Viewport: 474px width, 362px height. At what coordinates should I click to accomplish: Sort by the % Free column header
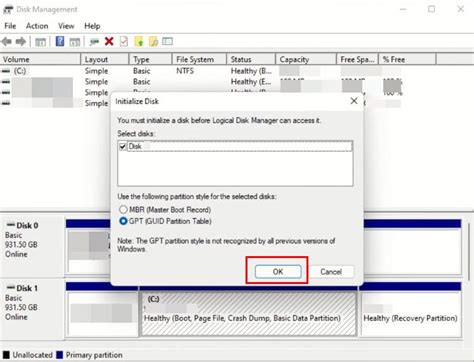coord(407,59)
